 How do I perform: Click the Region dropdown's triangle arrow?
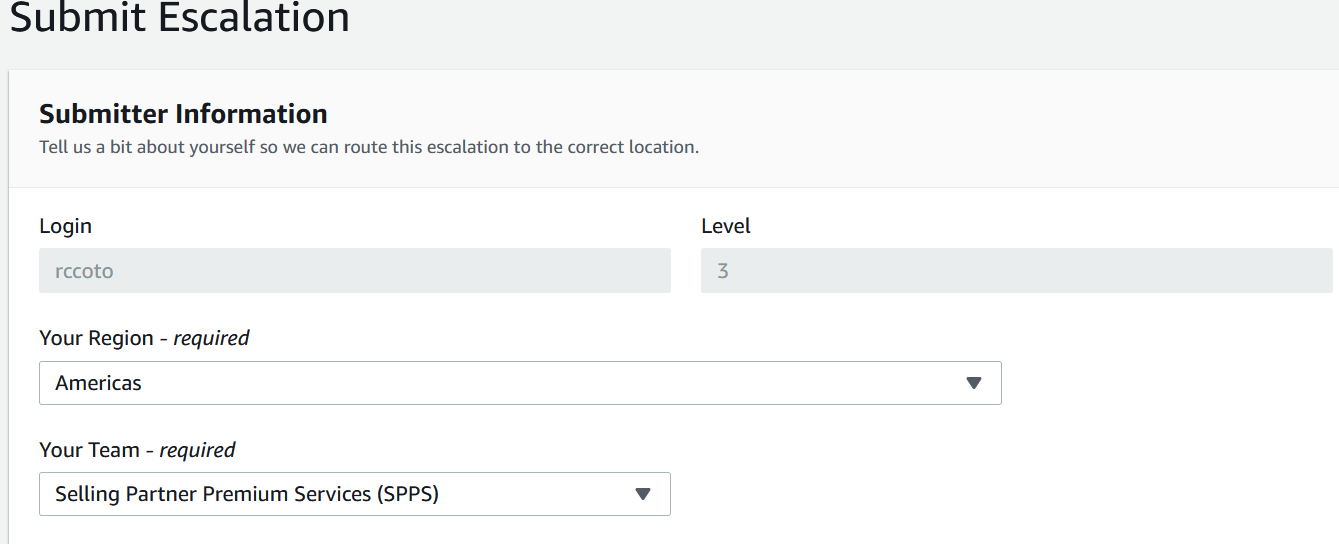pyautogui.click(x=974, y=383)
